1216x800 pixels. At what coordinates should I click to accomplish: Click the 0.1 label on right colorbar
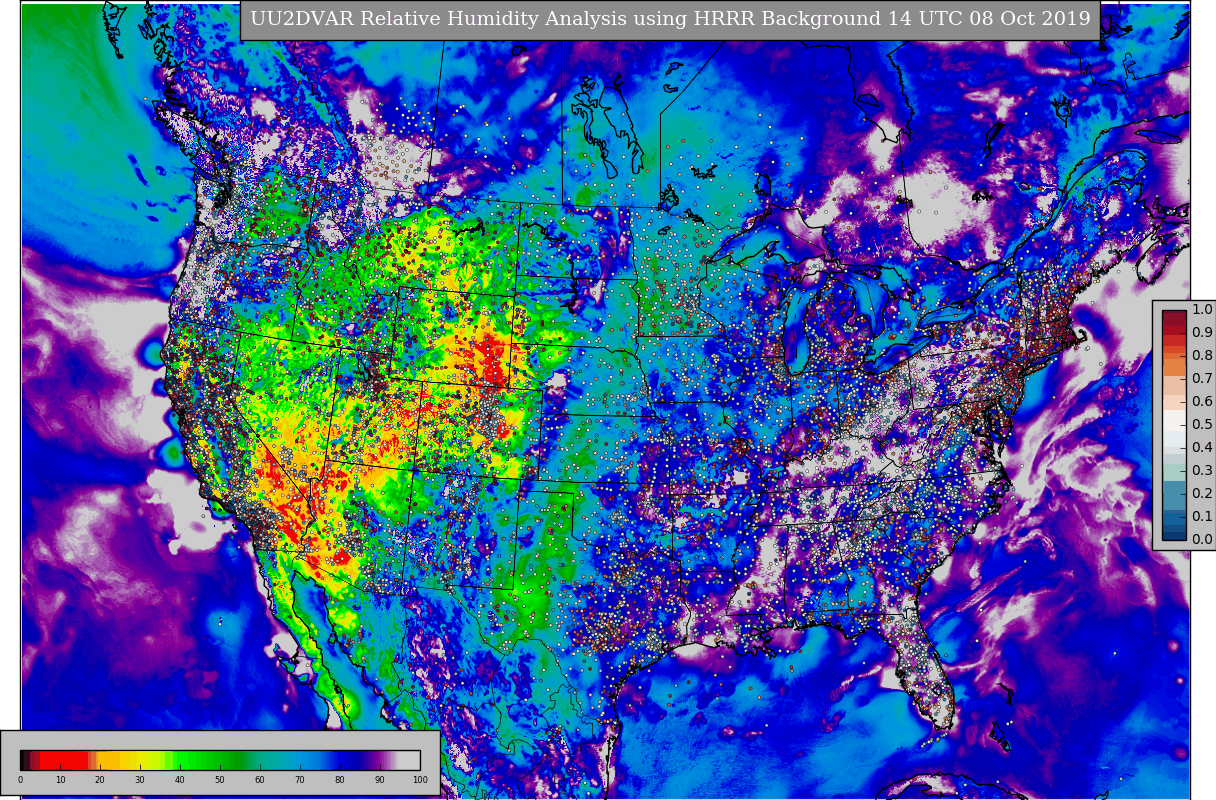click(1202, 516)
